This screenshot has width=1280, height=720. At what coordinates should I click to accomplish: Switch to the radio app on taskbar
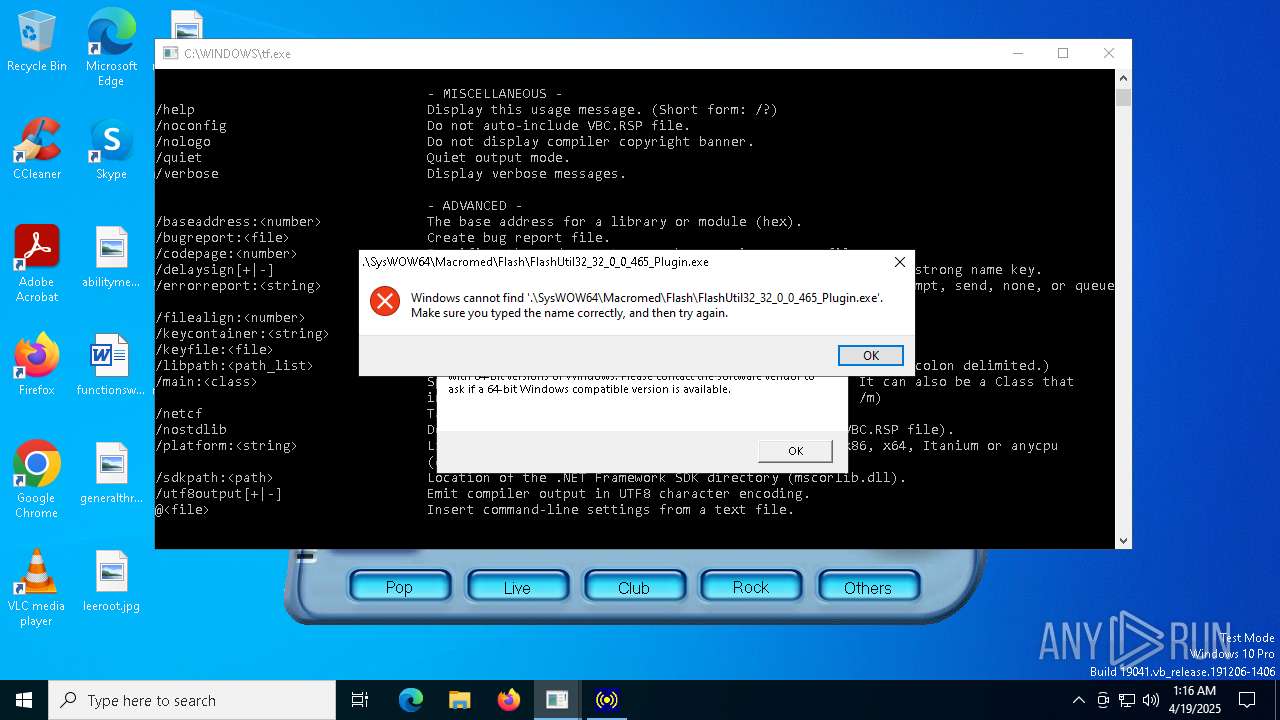[606, 700]
